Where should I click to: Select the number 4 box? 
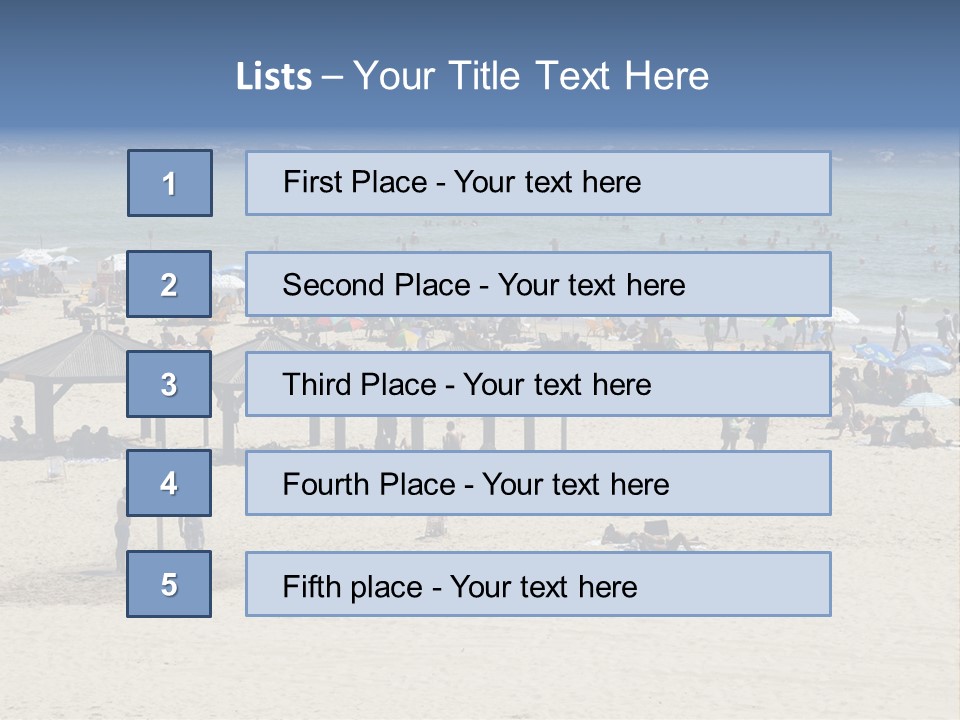pos(169,483)
